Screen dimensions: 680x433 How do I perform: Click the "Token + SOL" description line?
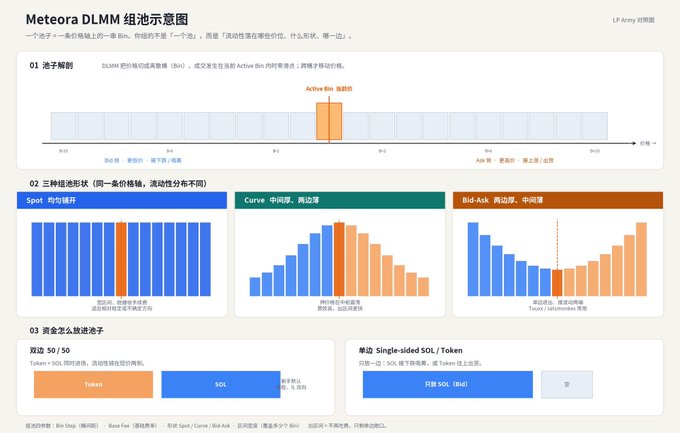point(88,363)
